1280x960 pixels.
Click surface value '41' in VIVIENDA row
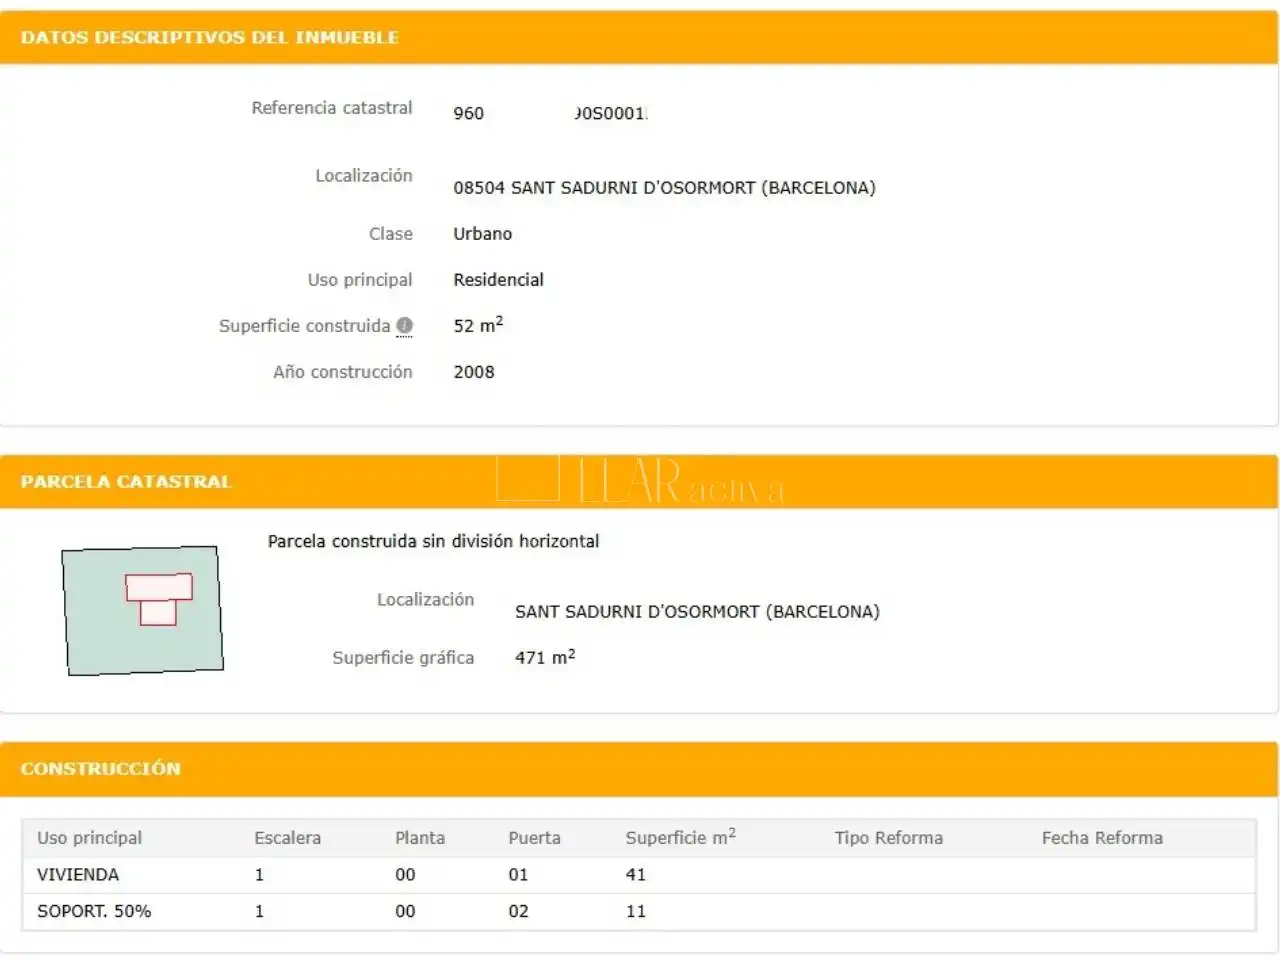tap(636, 875)
